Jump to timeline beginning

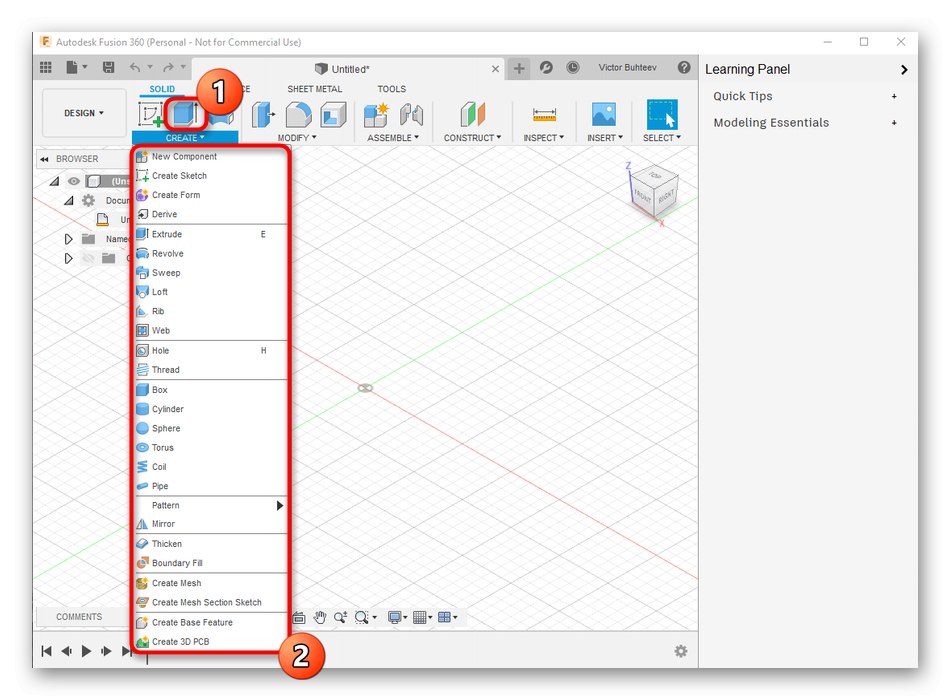[46, 651]
